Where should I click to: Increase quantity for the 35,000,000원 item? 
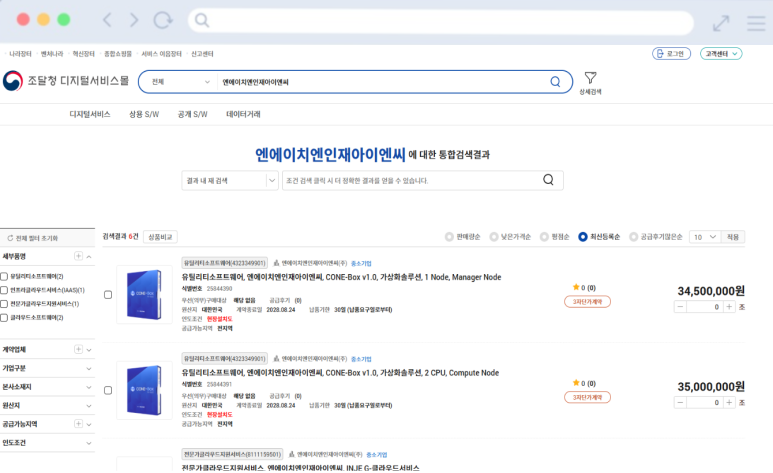tap(729, 402)
